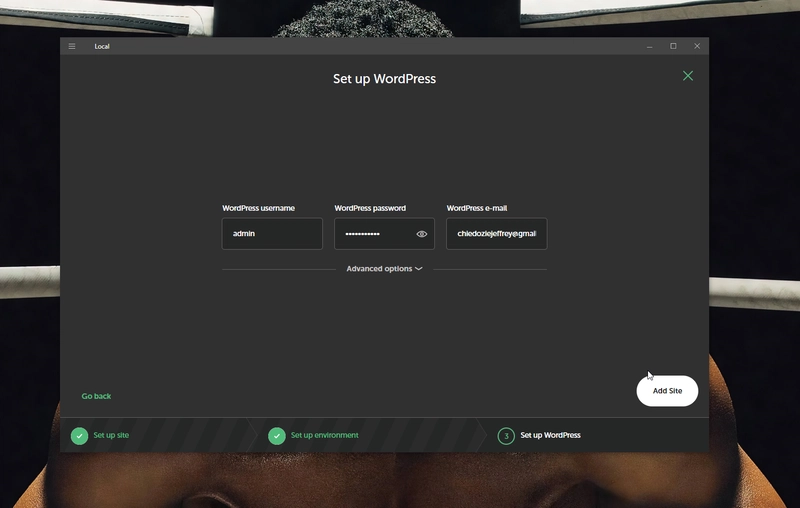Viewport: 800px width, 508px height.
Task: Click the Local title text
Action: tap(102, 46)
